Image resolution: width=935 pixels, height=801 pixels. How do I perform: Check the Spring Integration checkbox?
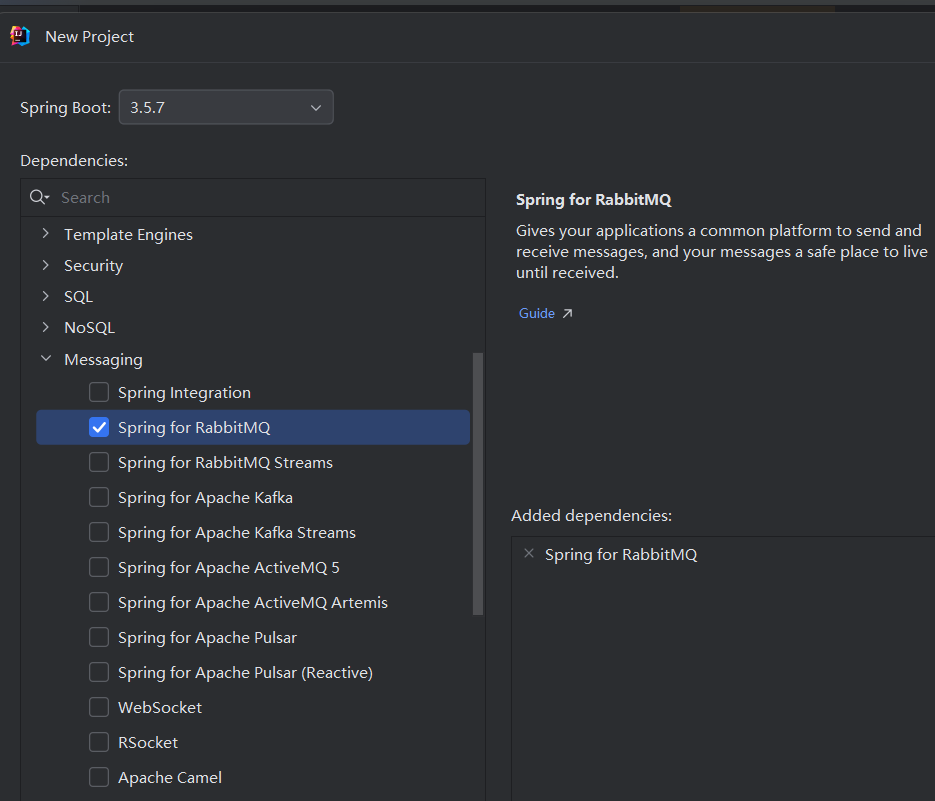coord(99,392)
